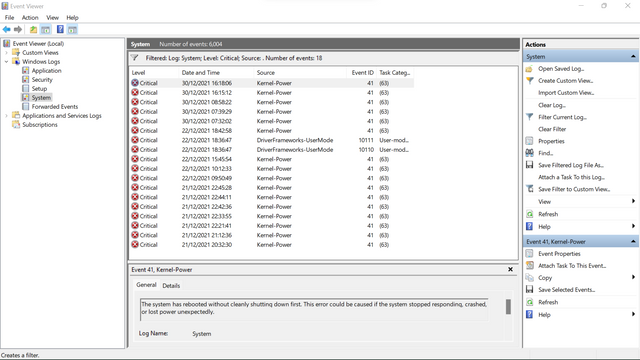
Task: Open the System Help submenu arrow
Action: click(633, 226)
